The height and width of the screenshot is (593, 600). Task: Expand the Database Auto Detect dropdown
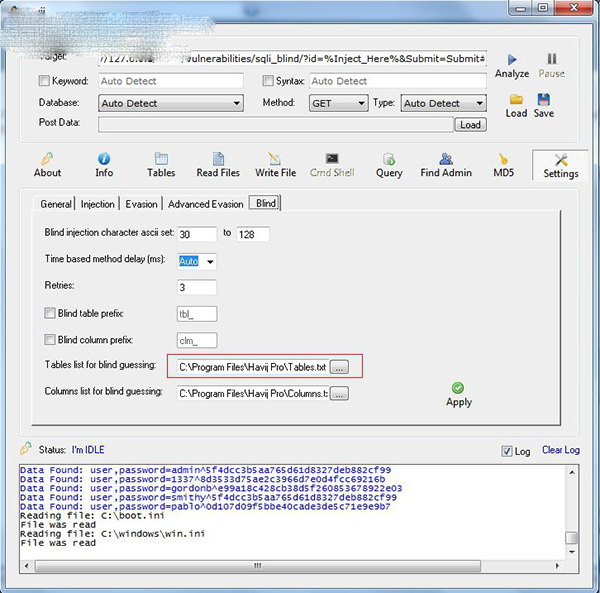(x=236, y=103)
